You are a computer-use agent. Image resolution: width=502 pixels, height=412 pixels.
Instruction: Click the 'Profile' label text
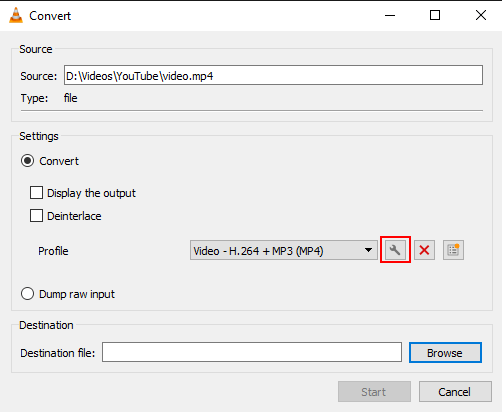[x=53, y=251]
